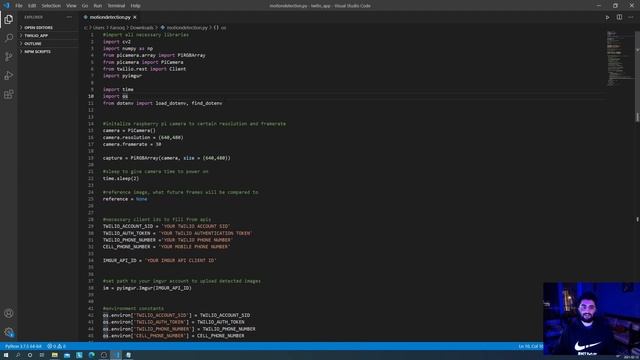
Task: Open the Edit menu
Action: click(x=32, y=6)
